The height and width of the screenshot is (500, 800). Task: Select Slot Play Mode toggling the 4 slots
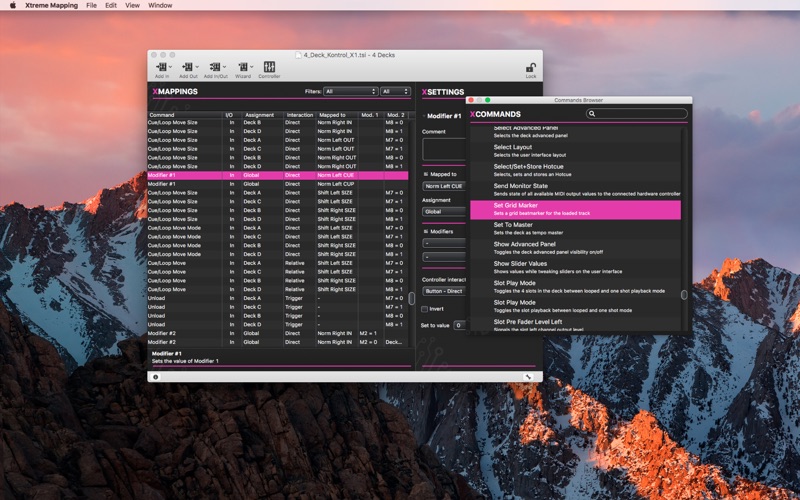pyautogui.click(x=575, y=286)
